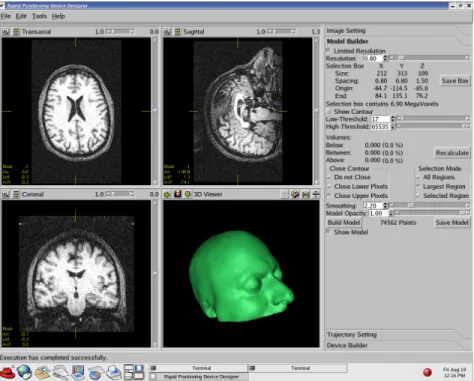Click the blank grey button in 3D Viewer toolbar
The height and width of the screenshot is (381, 474).
284,194
